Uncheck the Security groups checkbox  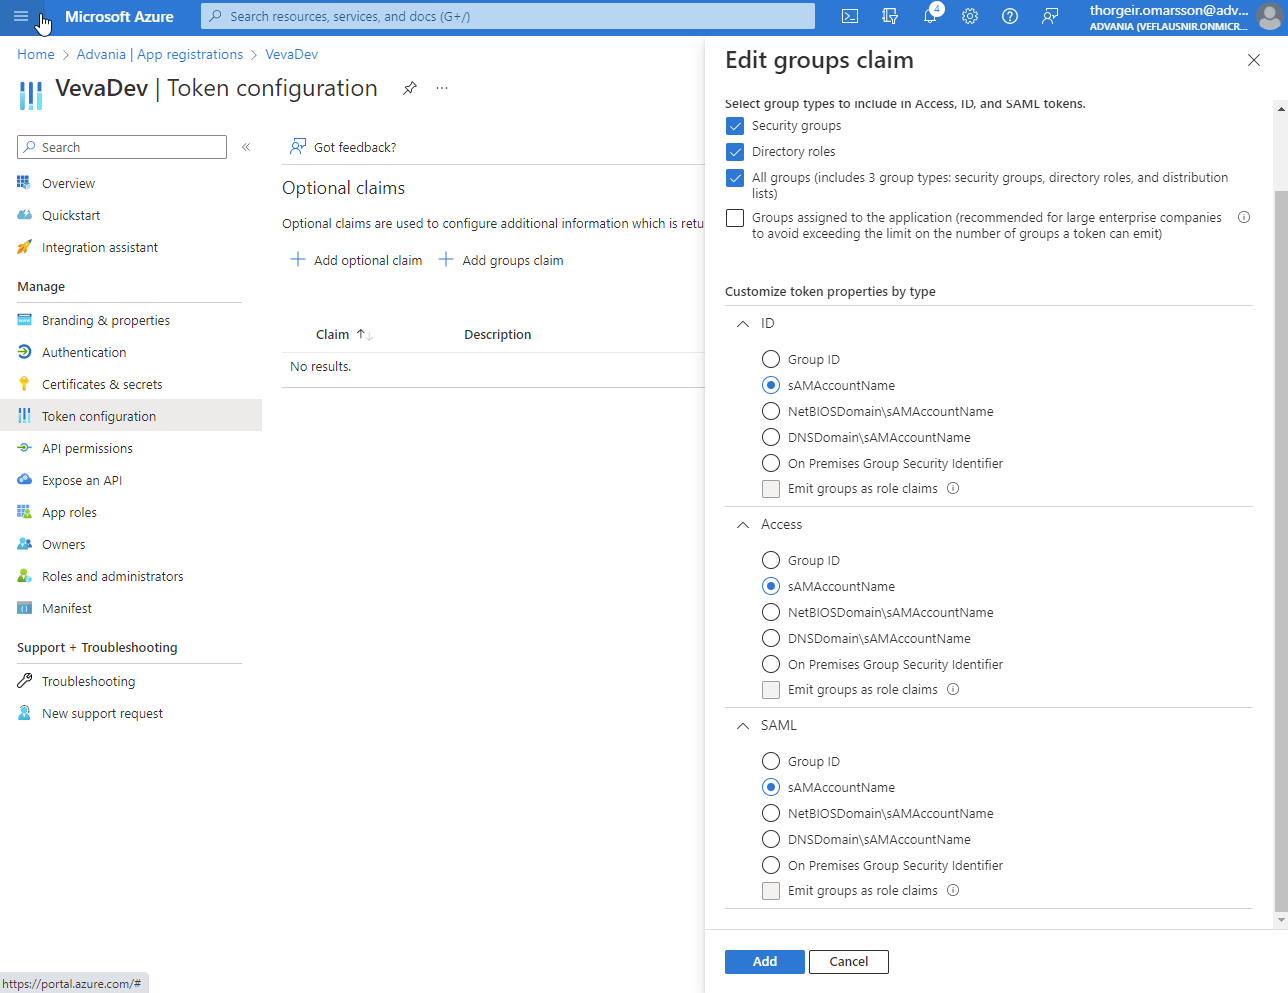point(735,126)
